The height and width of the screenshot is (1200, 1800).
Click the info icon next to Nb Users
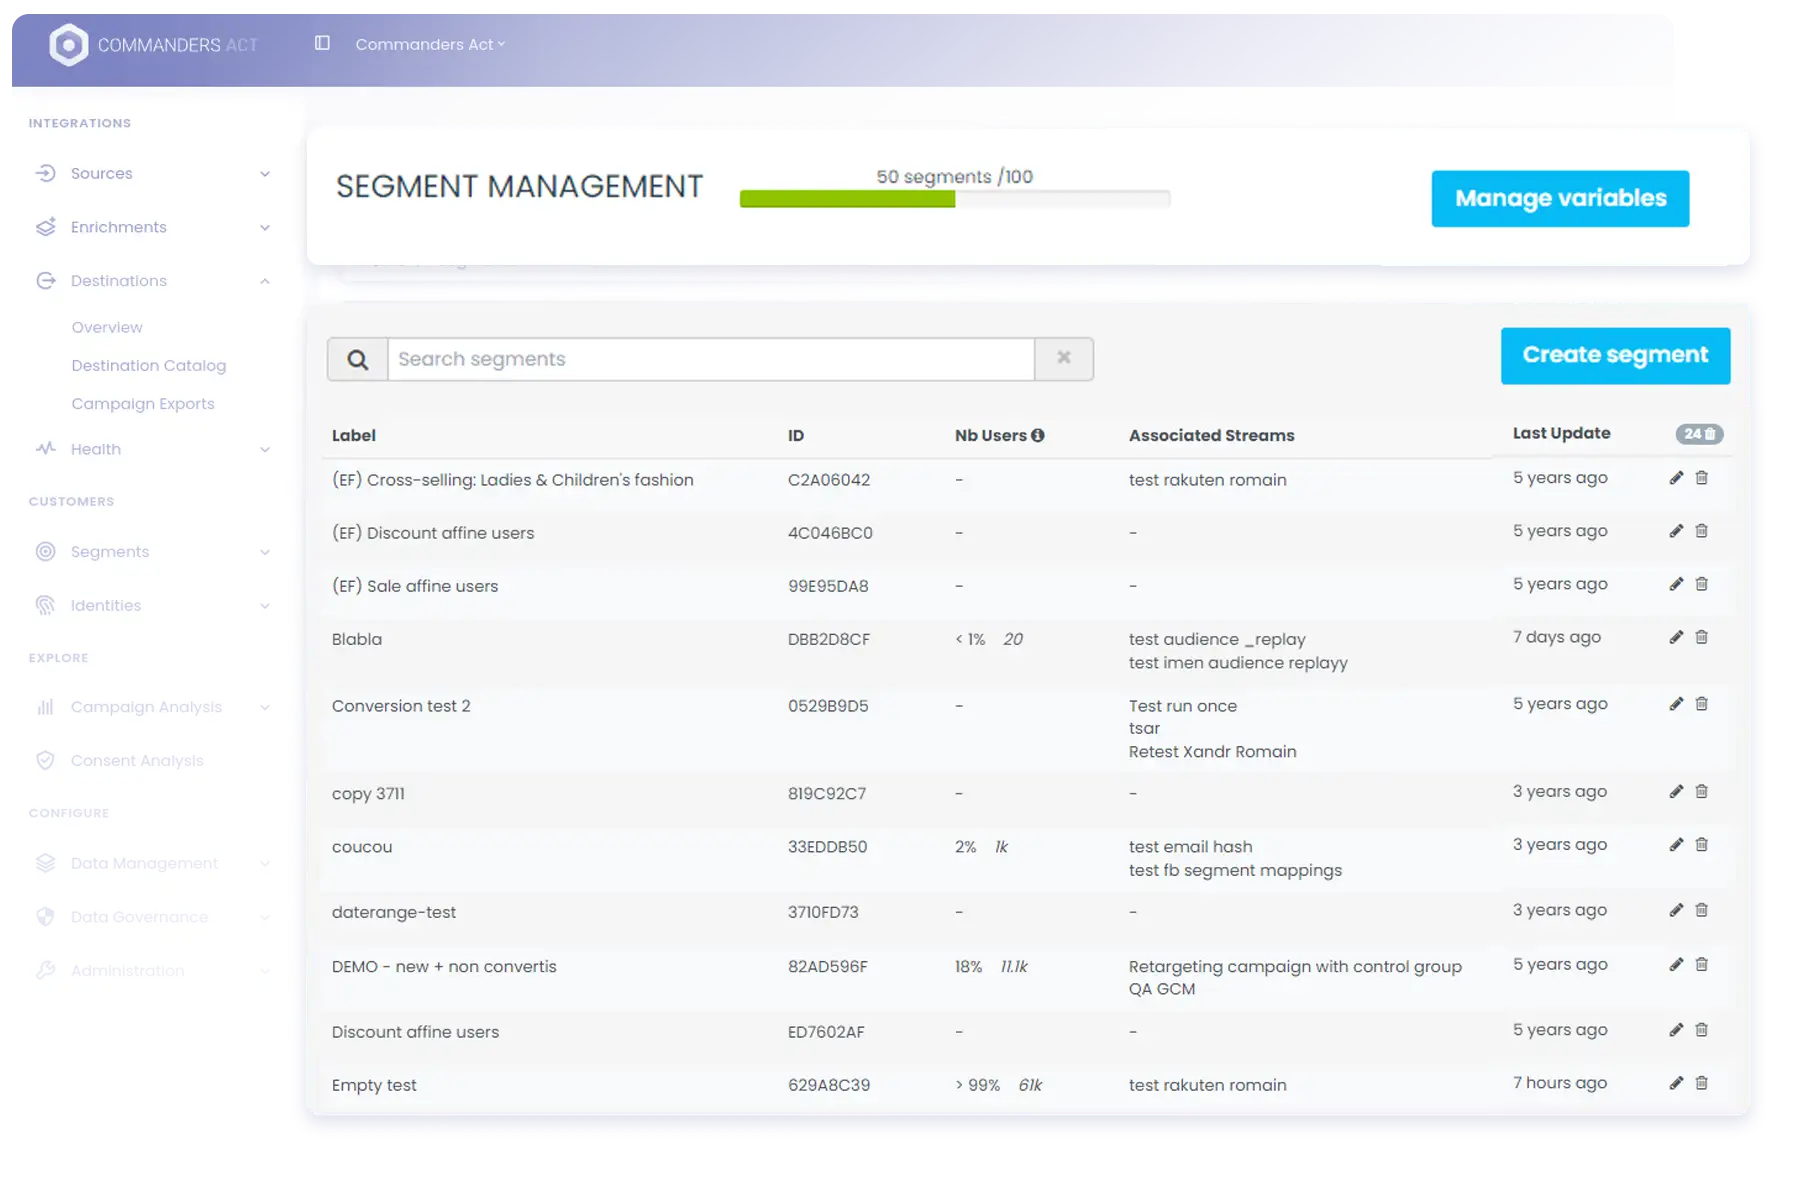pos(1036,435)
